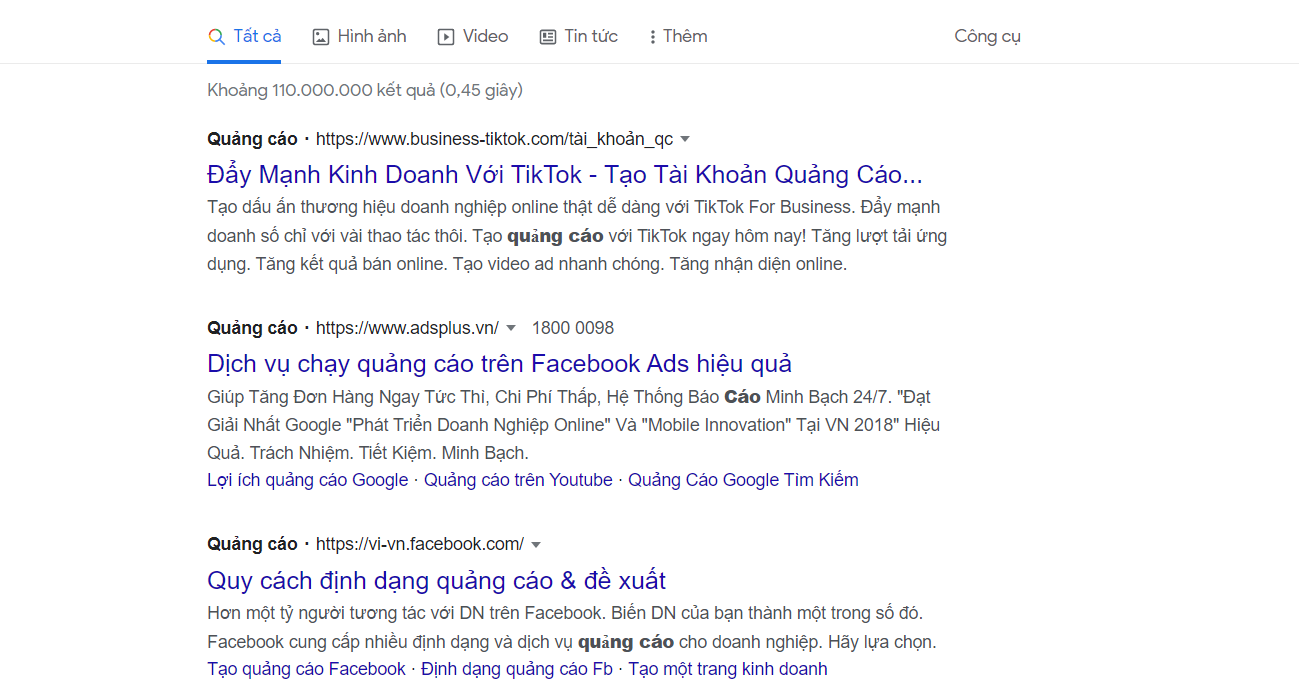Open the Video tab

coord(483,36)
